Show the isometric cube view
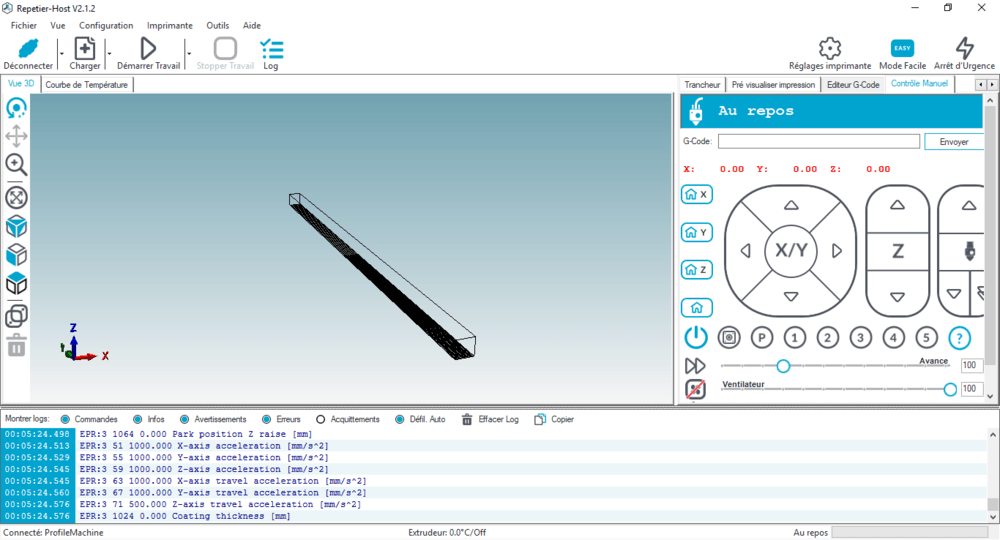The height and width of the screenshot is (540, 1000). 17,226
